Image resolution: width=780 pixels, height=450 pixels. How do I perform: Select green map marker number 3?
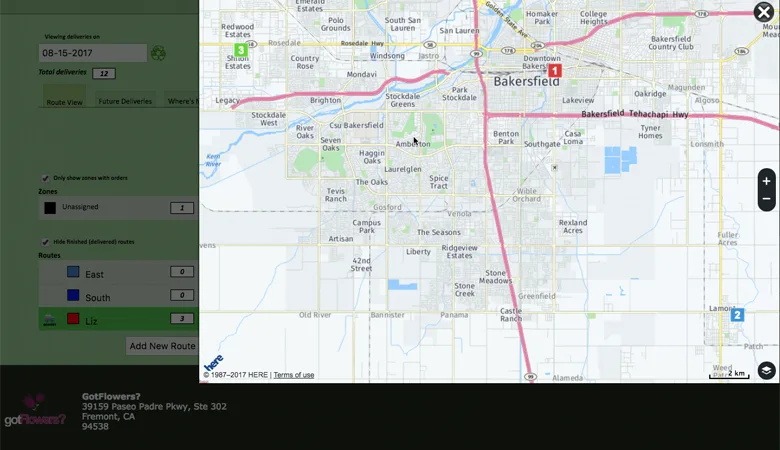tap(241, 50)
